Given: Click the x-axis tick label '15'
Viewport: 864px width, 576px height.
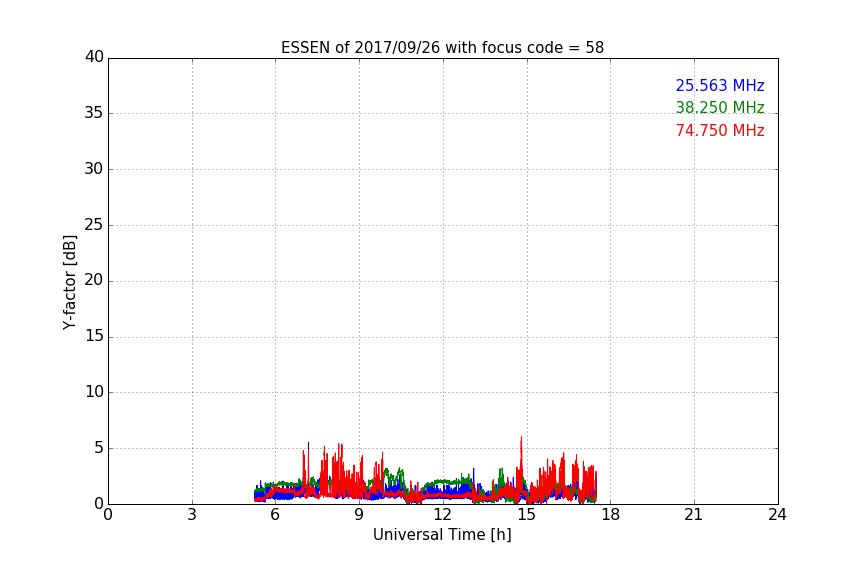Looking at the screenshot, I should (x=527, y=515).
